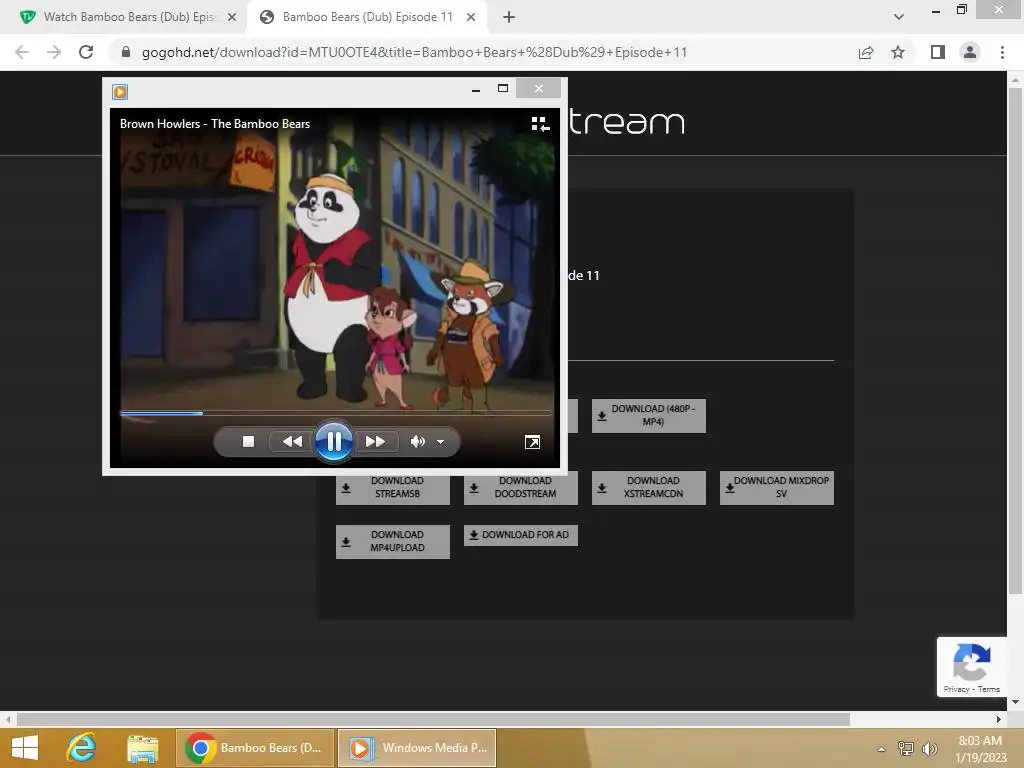View site lock information icon

126,52
